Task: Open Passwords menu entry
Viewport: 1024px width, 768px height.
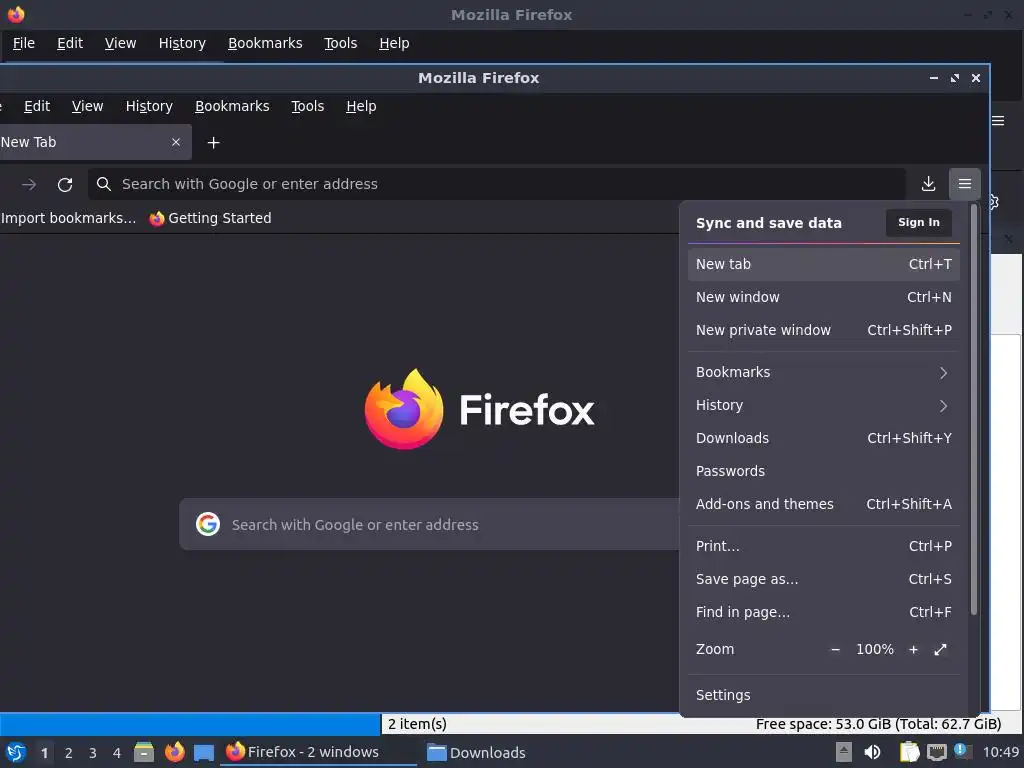Action: coord(824,471)
